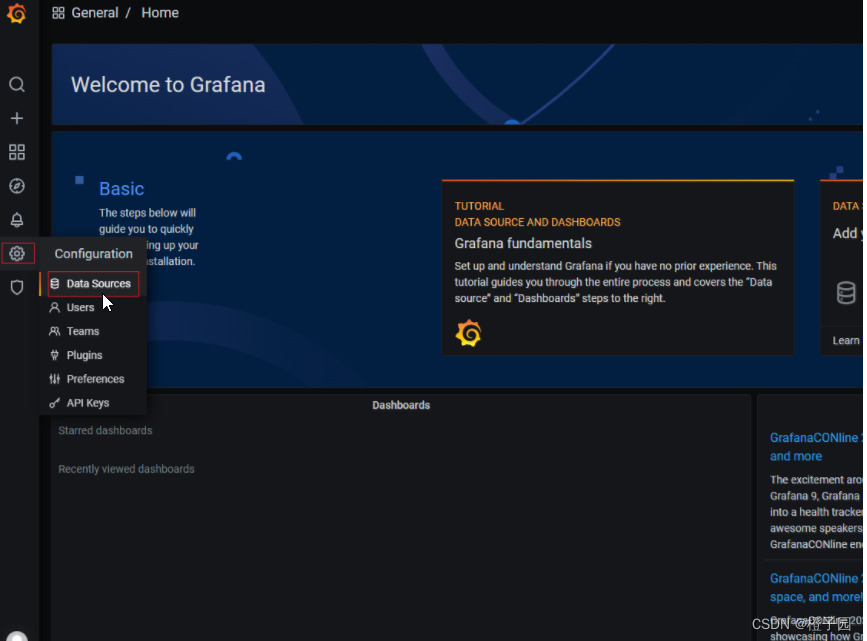Click the Create plus icon
The width and height of the screenshot is (867, 641).
17,118
